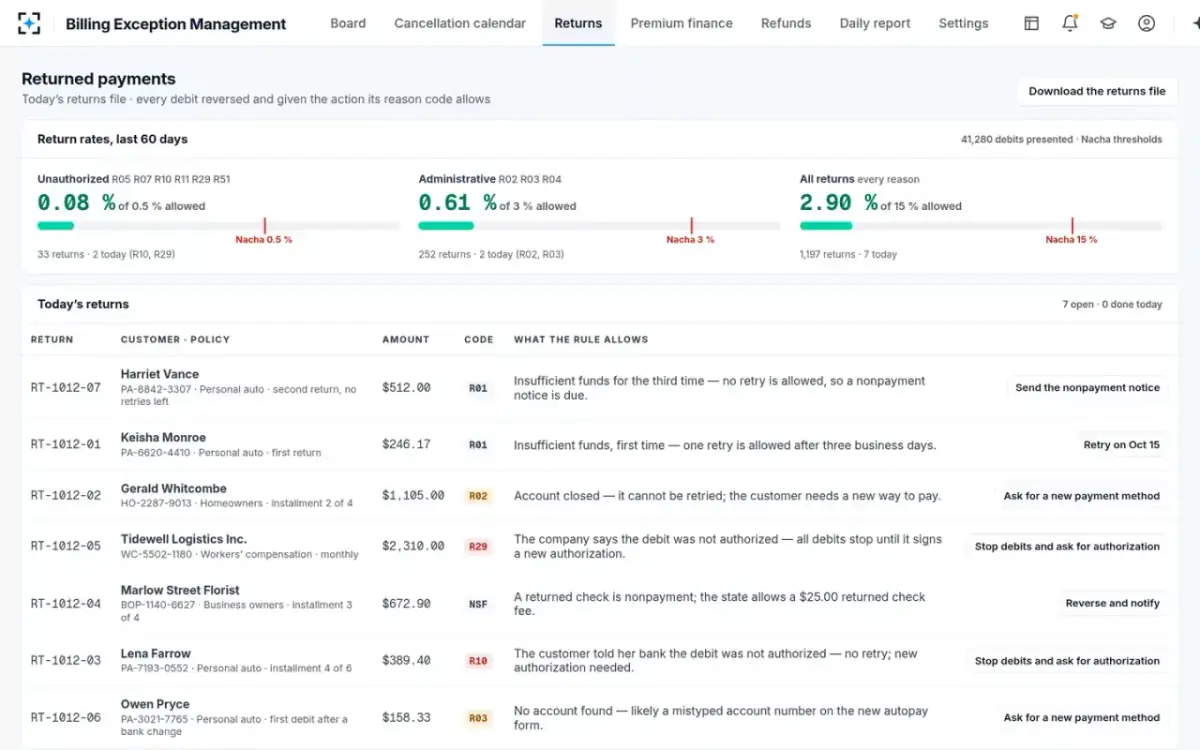Switch to the Board tab
This screenshot has height=750, width=1200.
tap(348, 23)
